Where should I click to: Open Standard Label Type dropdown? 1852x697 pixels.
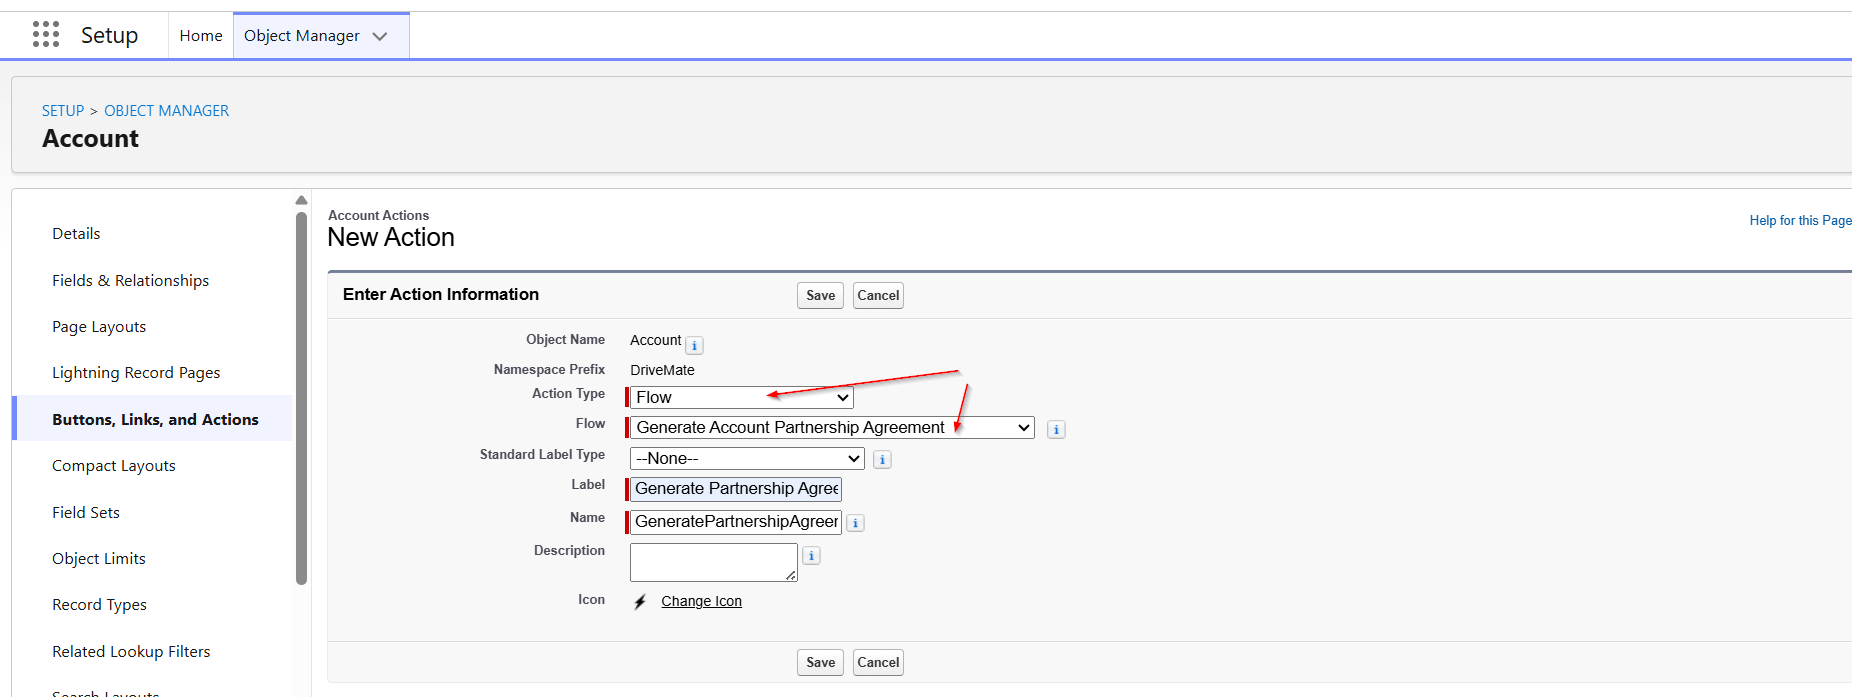[747, 459]
